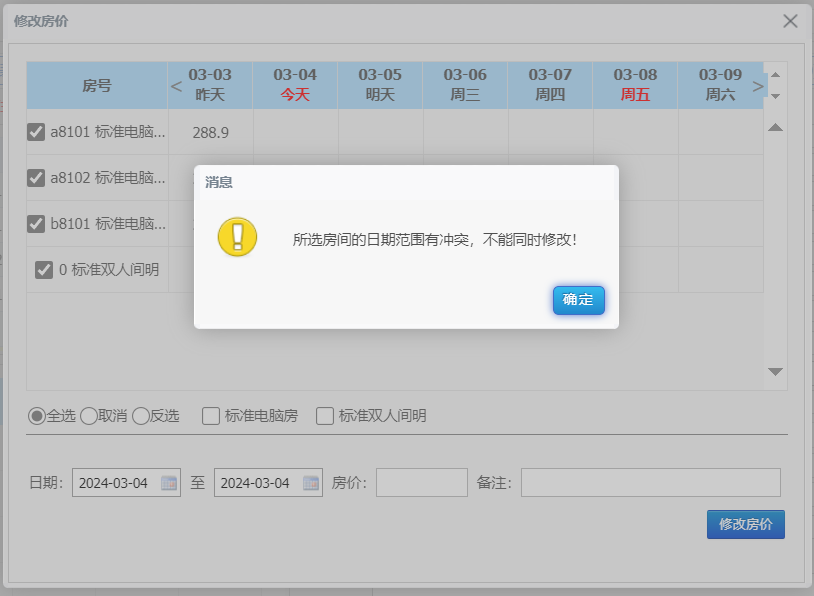The width and height of the screenshot is (814, 596).
Task: Uncheck room a8102 标准电脑 checkbox
Action: pyautogui.click(x=36, y=178)
